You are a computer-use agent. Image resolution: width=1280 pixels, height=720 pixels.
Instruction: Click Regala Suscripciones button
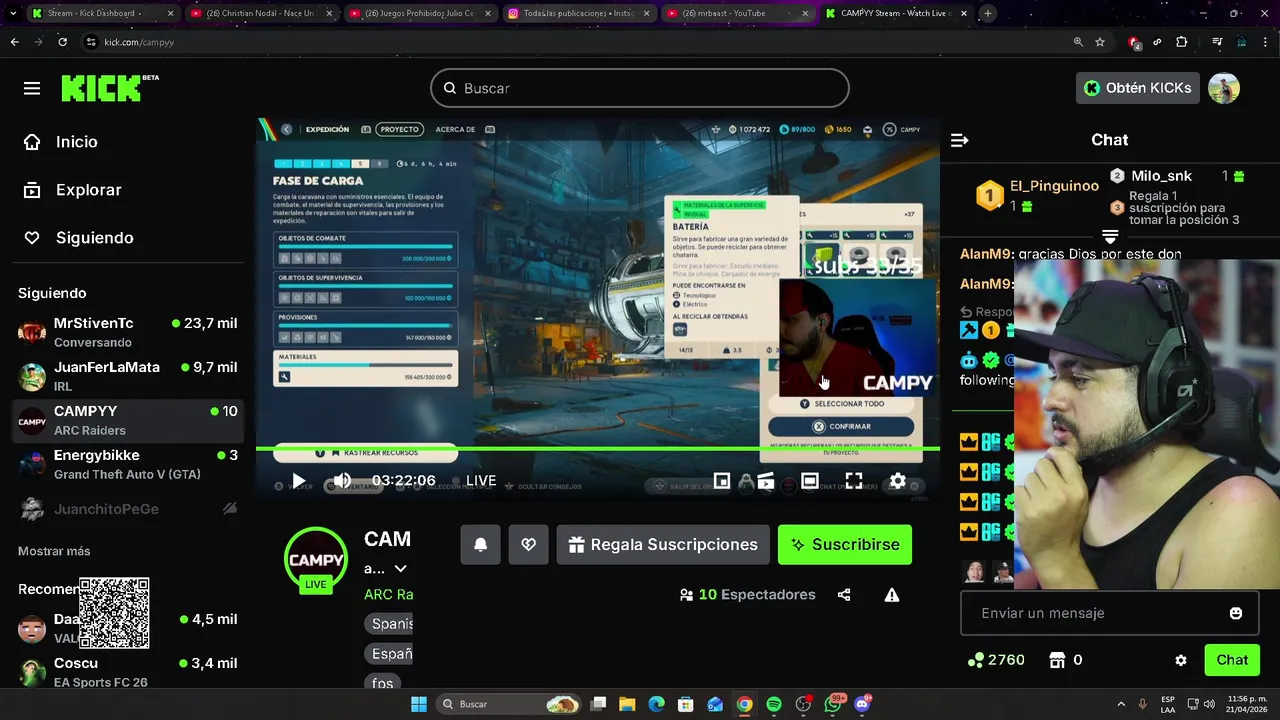pyautogui.click(x=663, y=545)
